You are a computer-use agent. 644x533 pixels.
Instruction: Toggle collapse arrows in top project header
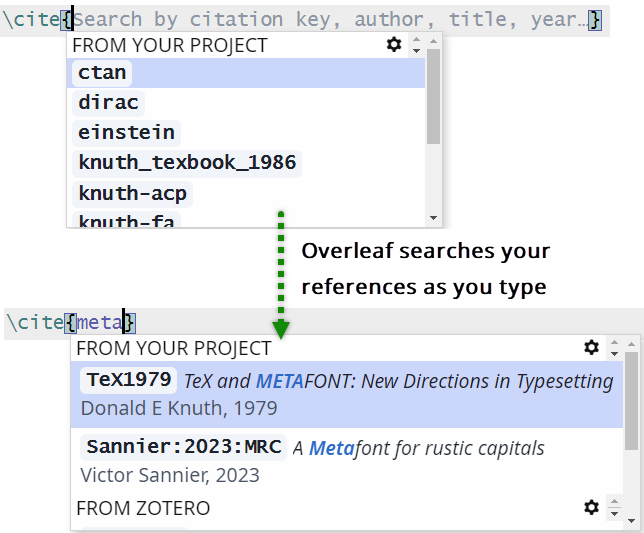(x=416, y=45)
